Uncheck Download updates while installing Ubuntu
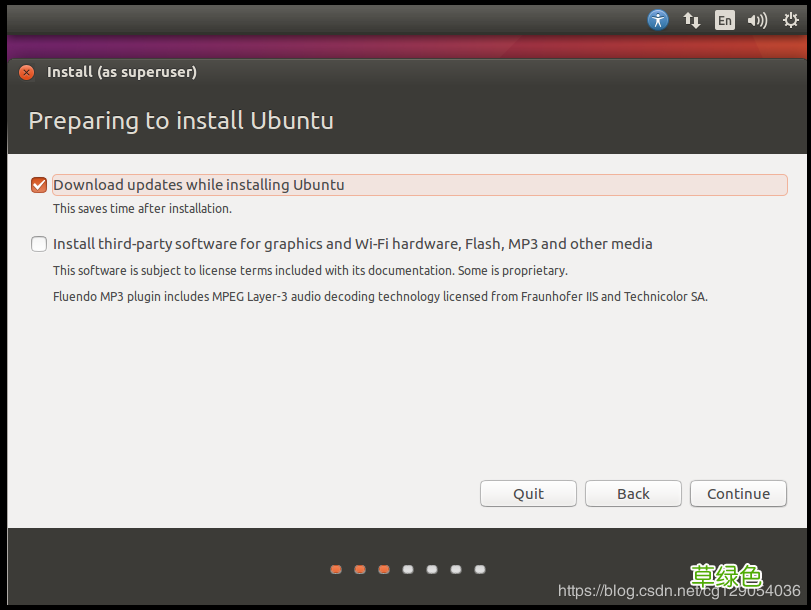The height and width of the screenshot is (610, 811). click(39, 185)
